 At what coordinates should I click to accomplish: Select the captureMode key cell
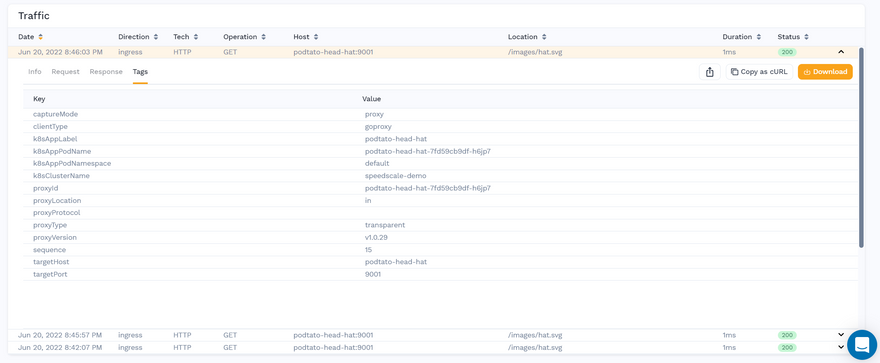(56, 114)
